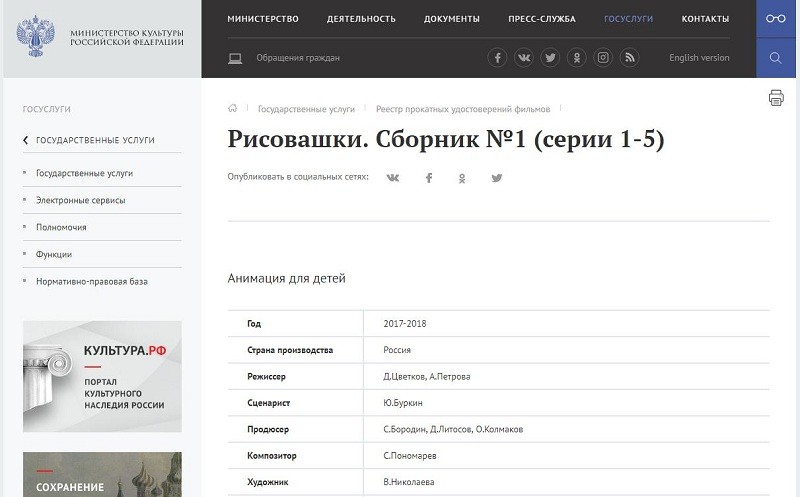This screenshot has width=800, height=497.
Task: Go to home via the breadcrumb house icon
Action: pyautogui.click(x=233, y=108)
